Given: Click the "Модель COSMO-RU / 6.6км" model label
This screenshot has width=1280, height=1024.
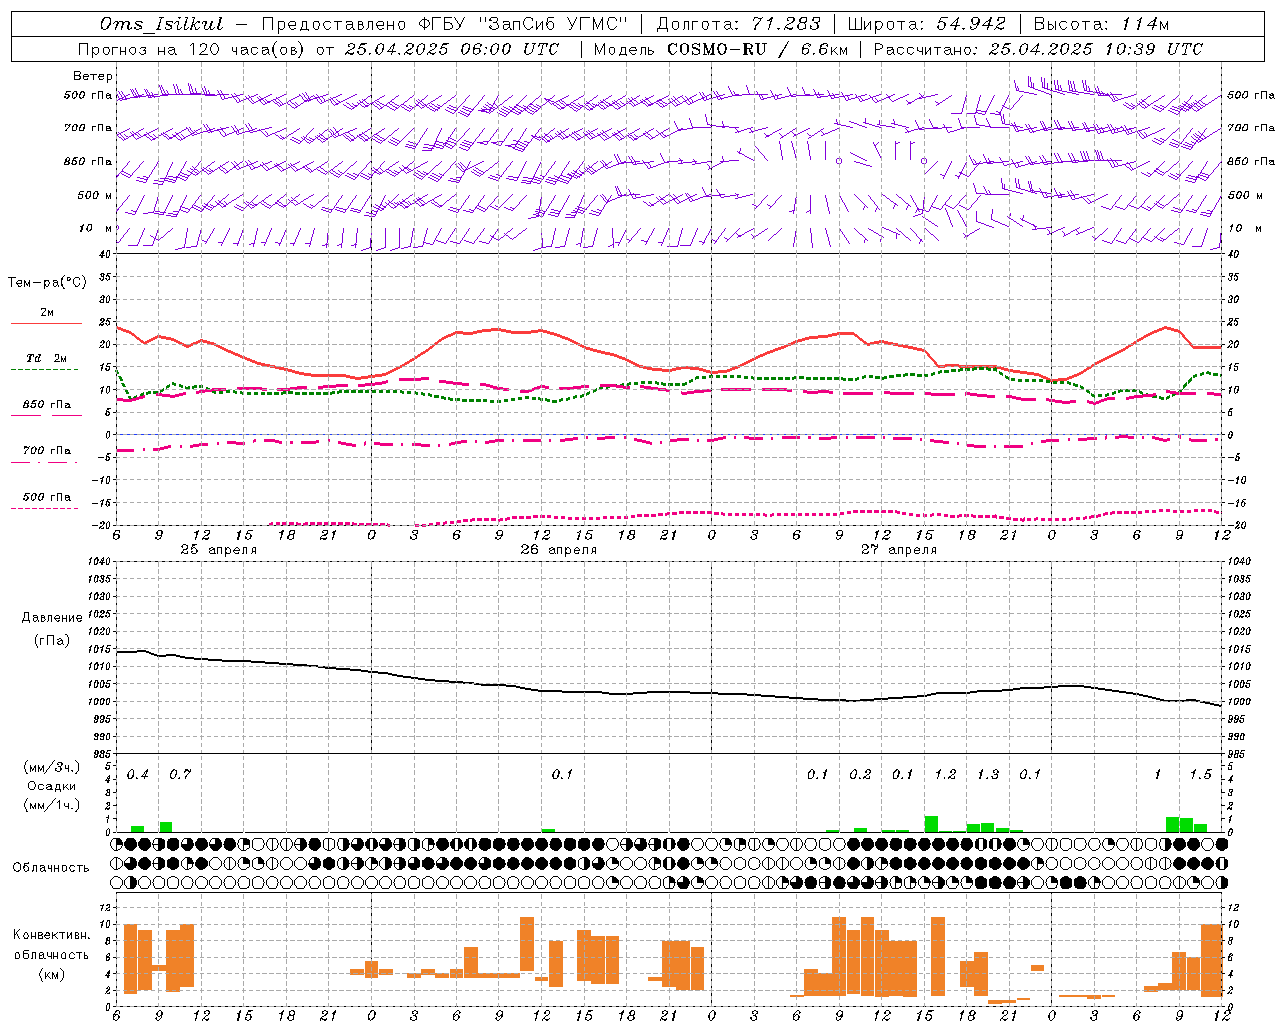Looking at the screenshot, I should tap(721, 49).
